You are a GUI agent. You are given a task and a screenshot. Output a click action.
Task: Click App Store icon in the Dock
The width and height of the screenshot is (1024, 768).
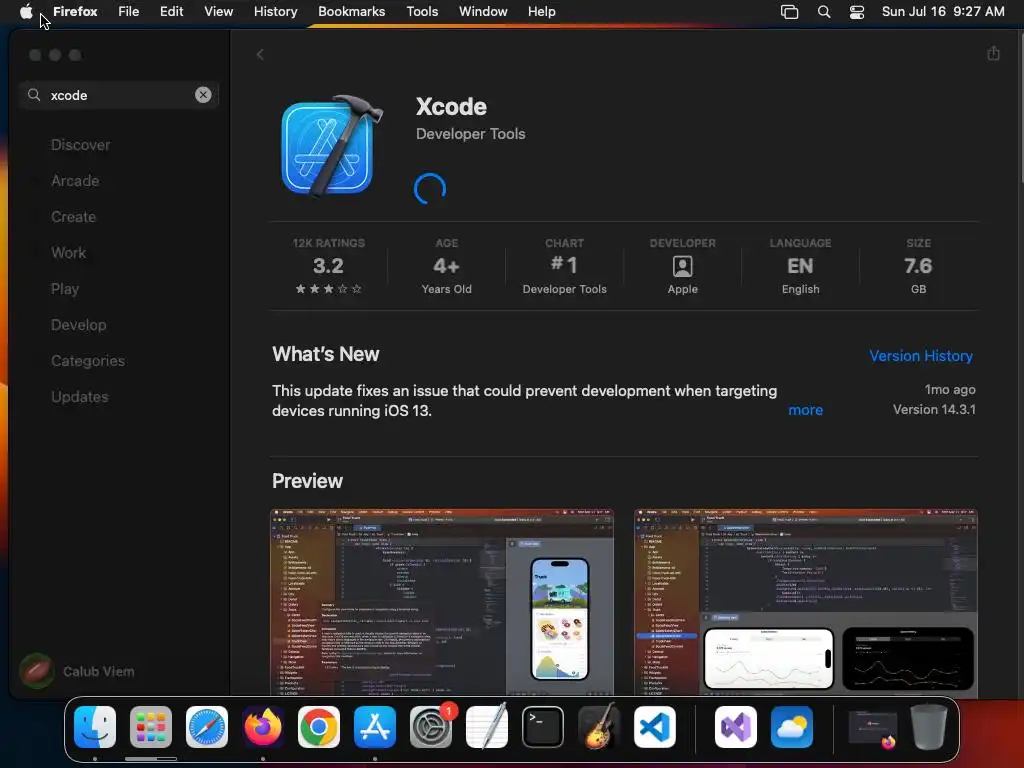[375, 727]
